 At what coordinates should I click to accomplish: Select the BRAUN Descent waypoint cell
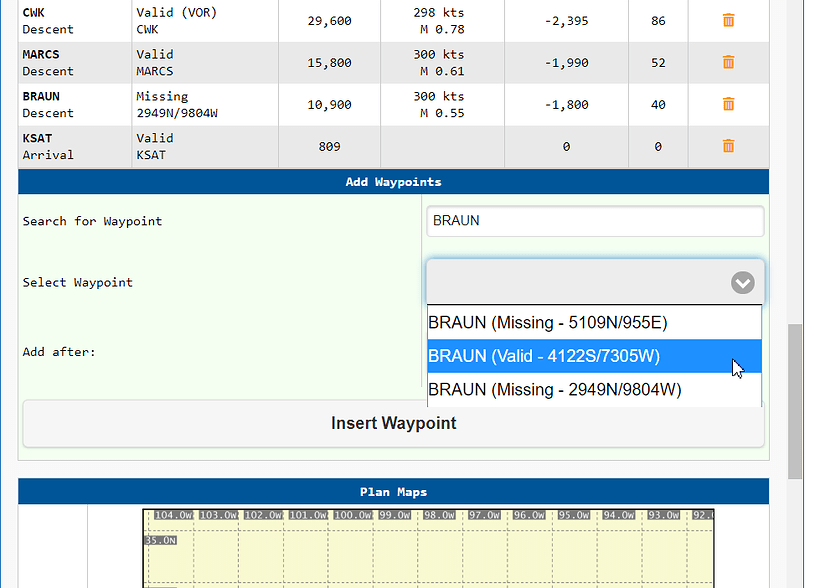point(75,105)
